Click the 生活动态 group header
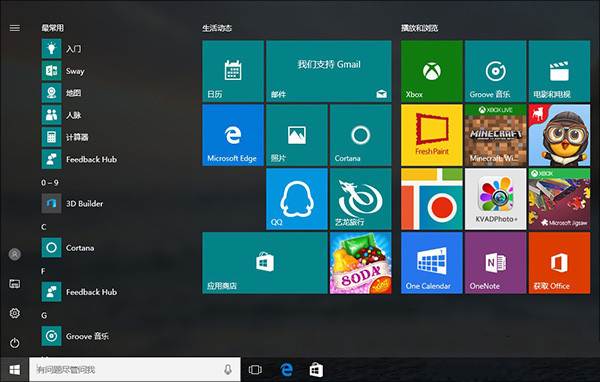This screenshot has height=382, width=600. [x=217, y=28]
